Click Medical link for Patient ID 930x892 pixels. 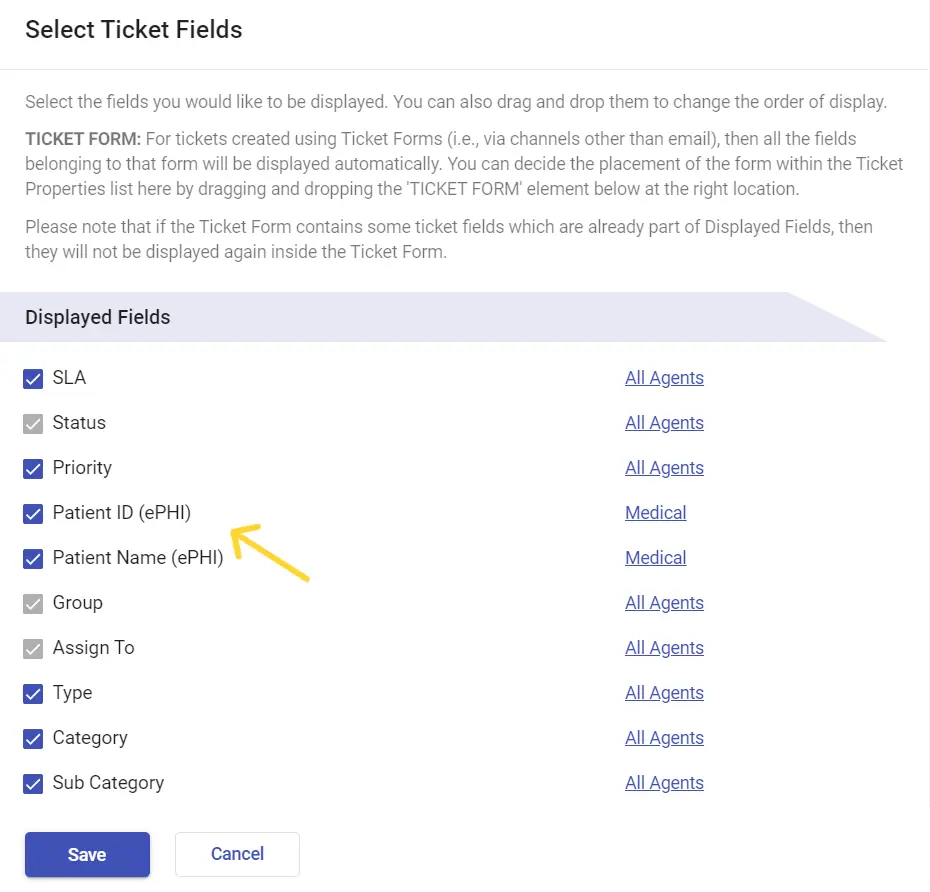[x=655, y=513]
